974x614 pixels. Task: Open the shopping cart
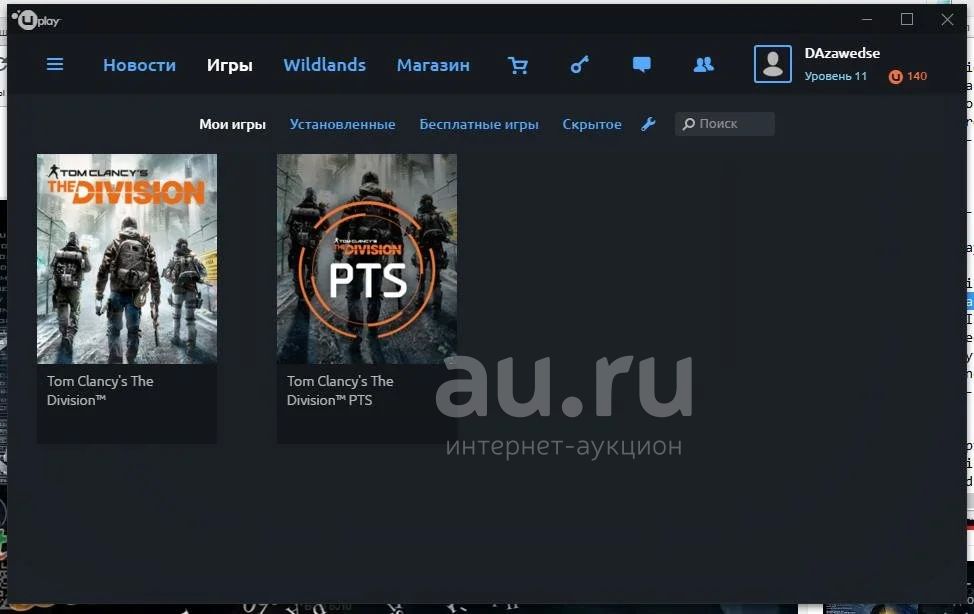coord(517,65)
